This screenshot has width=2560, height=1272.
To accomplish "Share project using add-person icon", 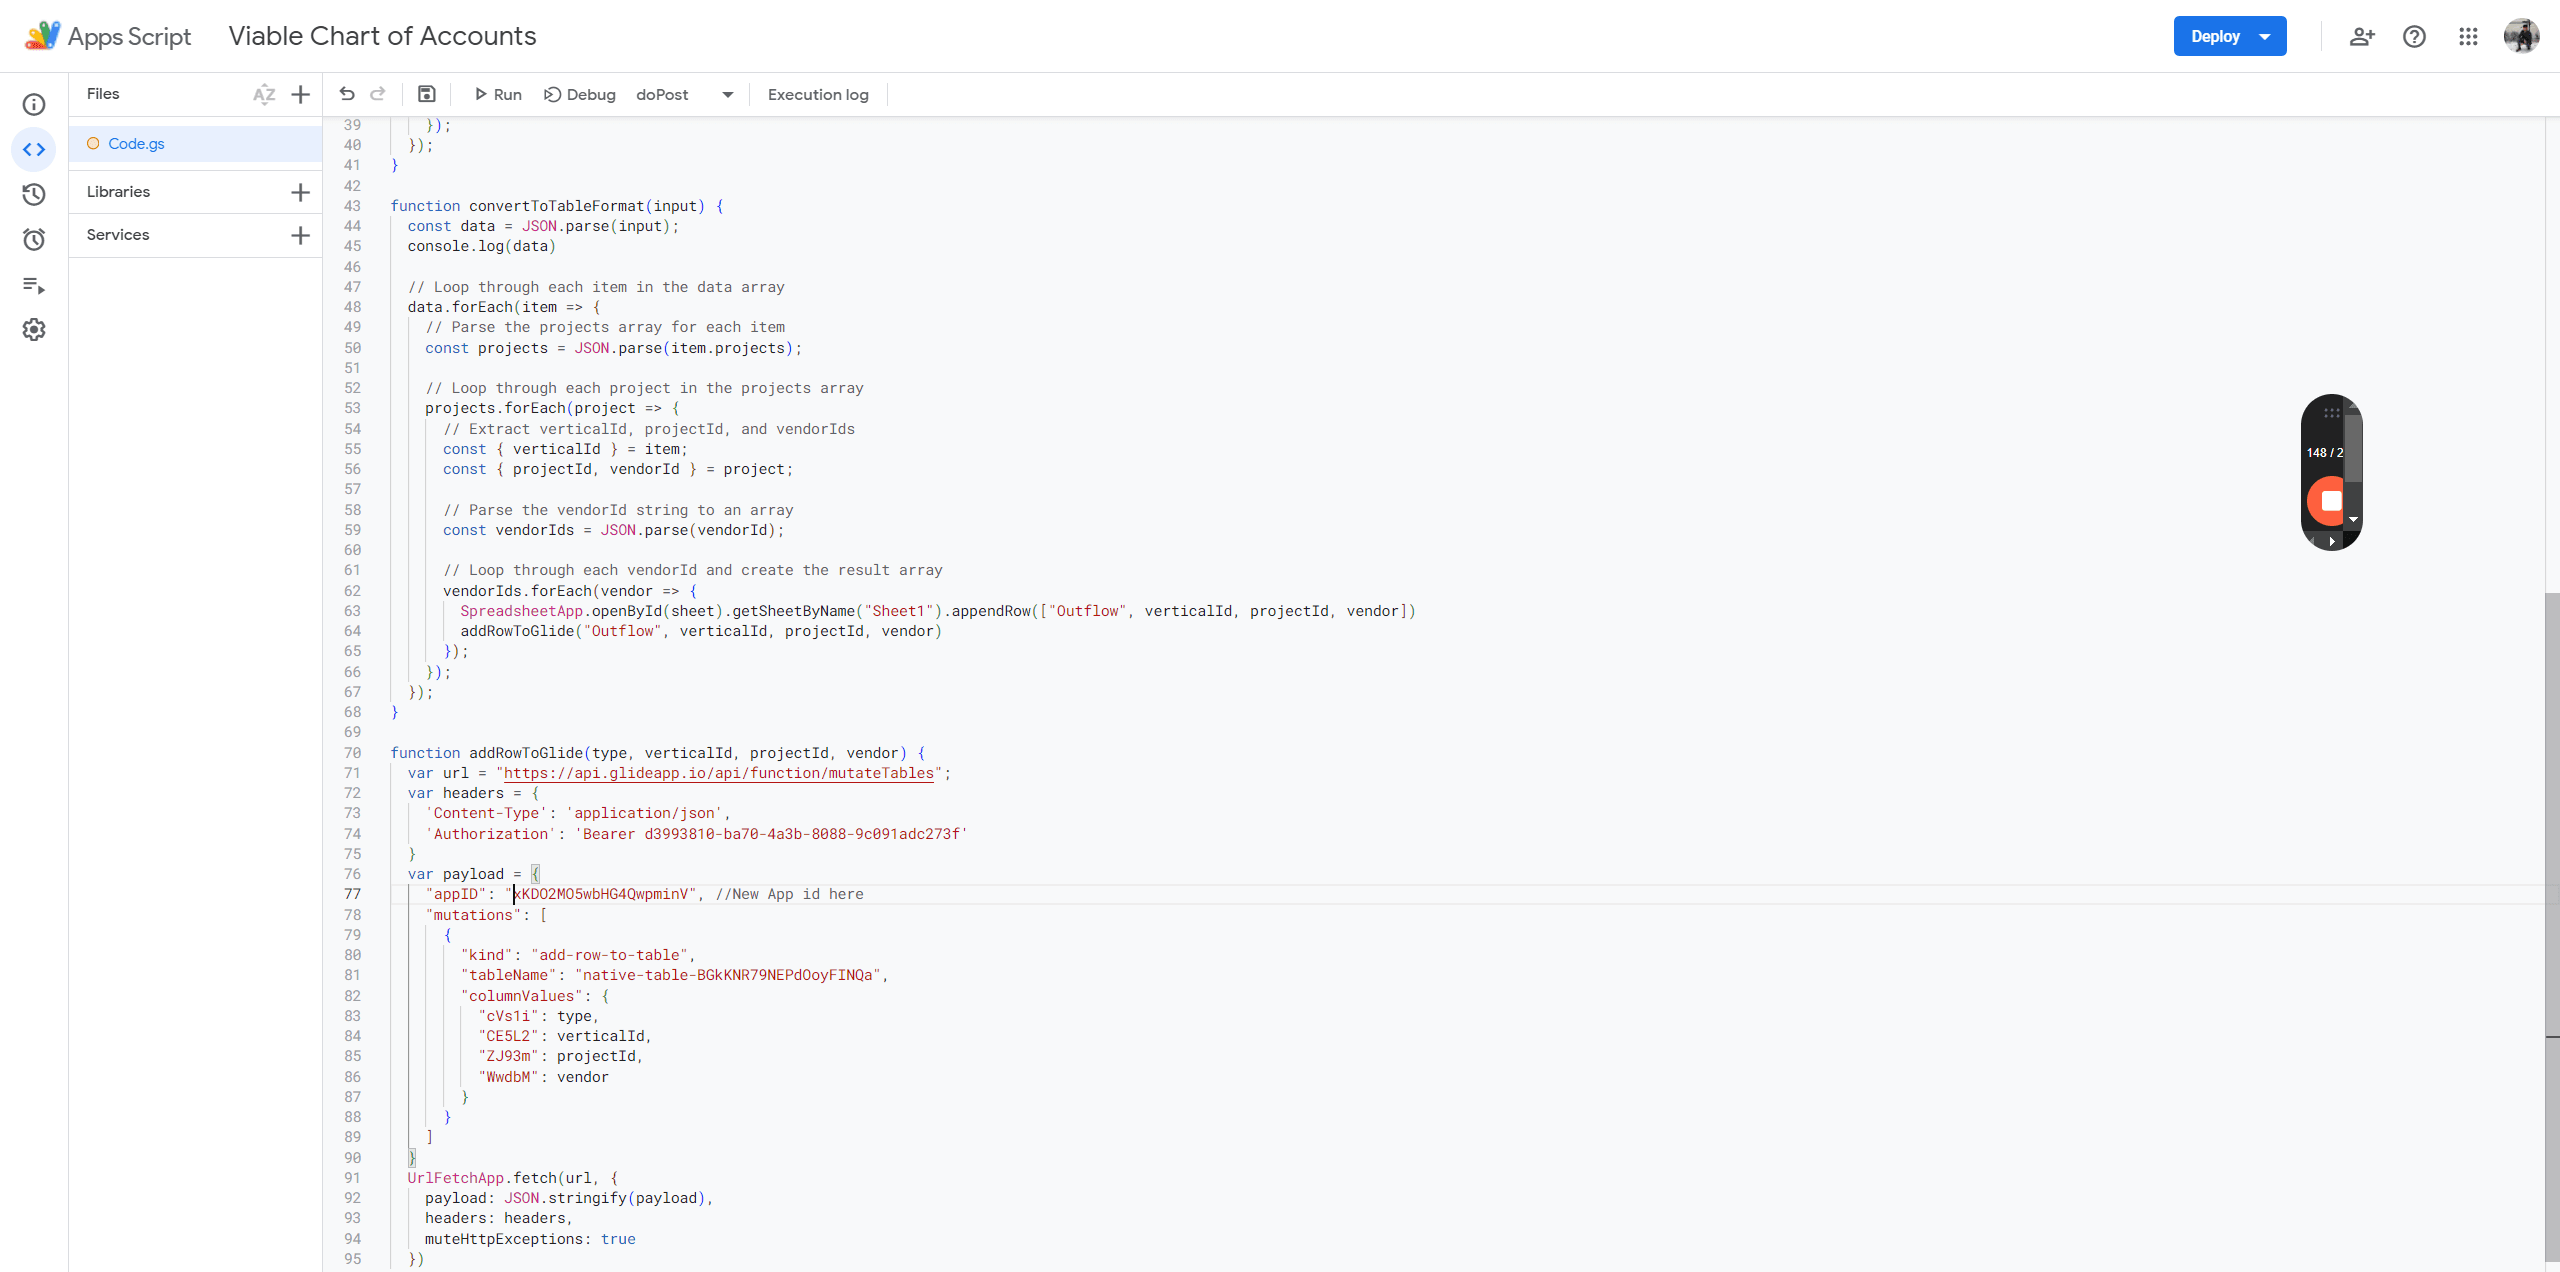I will [x=2362, y=37].
